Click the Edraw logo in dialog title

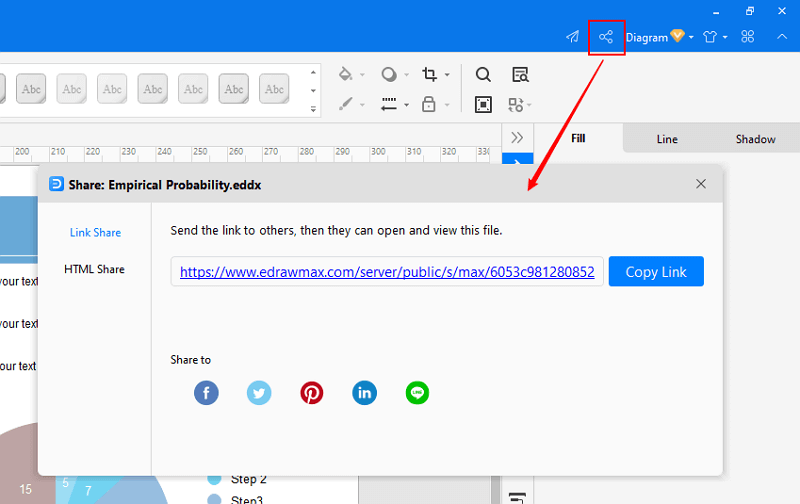pyautogui.click(x=56, y=184)
